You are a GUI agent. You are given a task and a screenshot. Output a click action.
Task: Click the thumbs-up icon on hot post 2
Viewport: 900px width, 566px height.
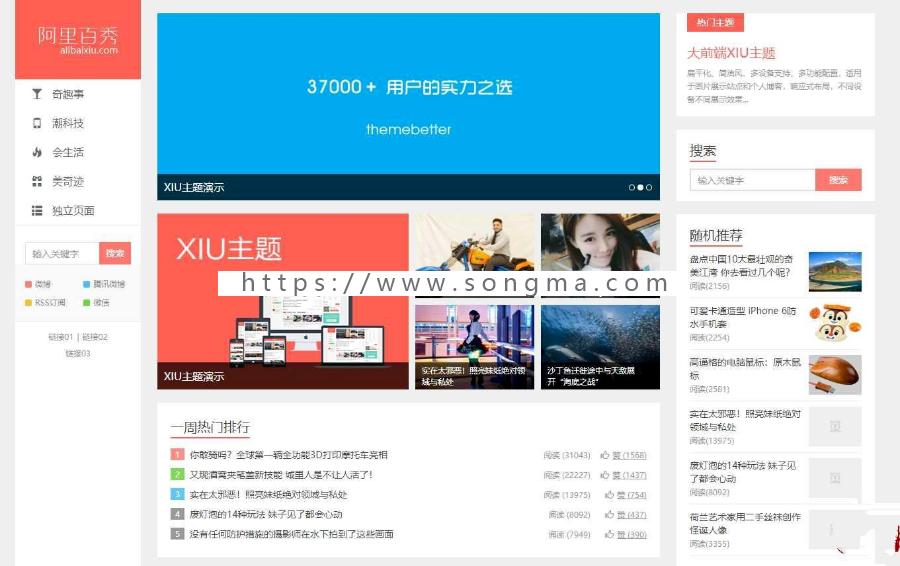click(604, 475)
